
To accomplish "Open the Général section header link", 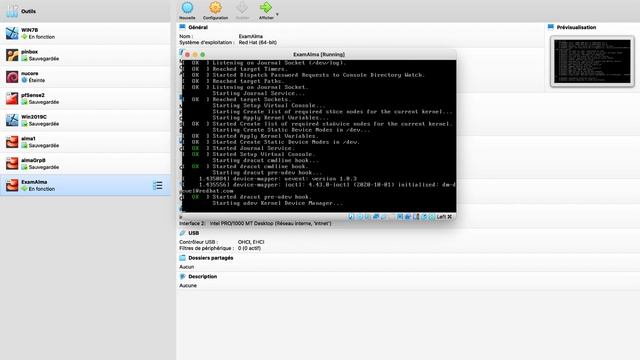I will [x=198, y=27].
